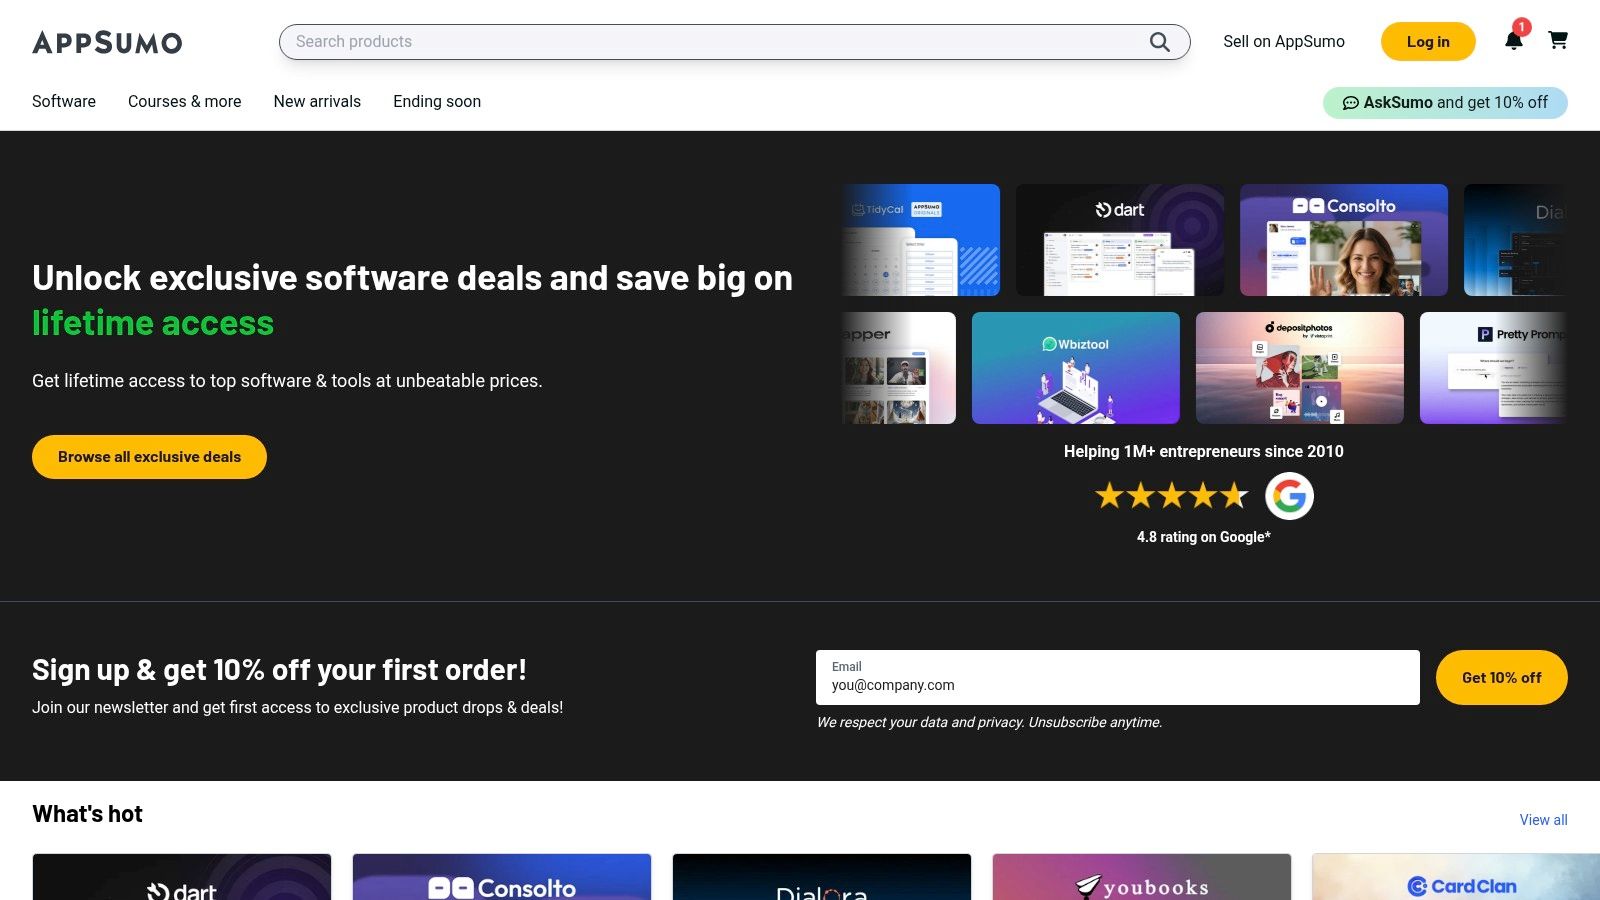
Task: Go to New arrivals
Action: 317,101
